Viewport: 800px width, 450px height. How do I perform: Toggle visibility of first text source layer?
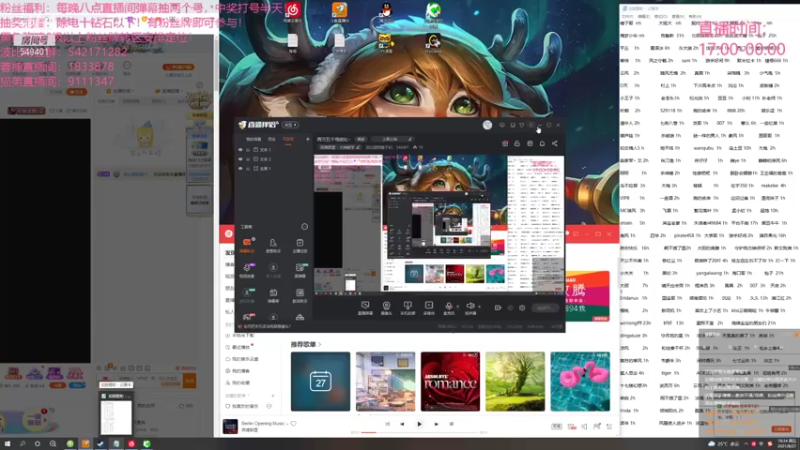coord(240,150)
